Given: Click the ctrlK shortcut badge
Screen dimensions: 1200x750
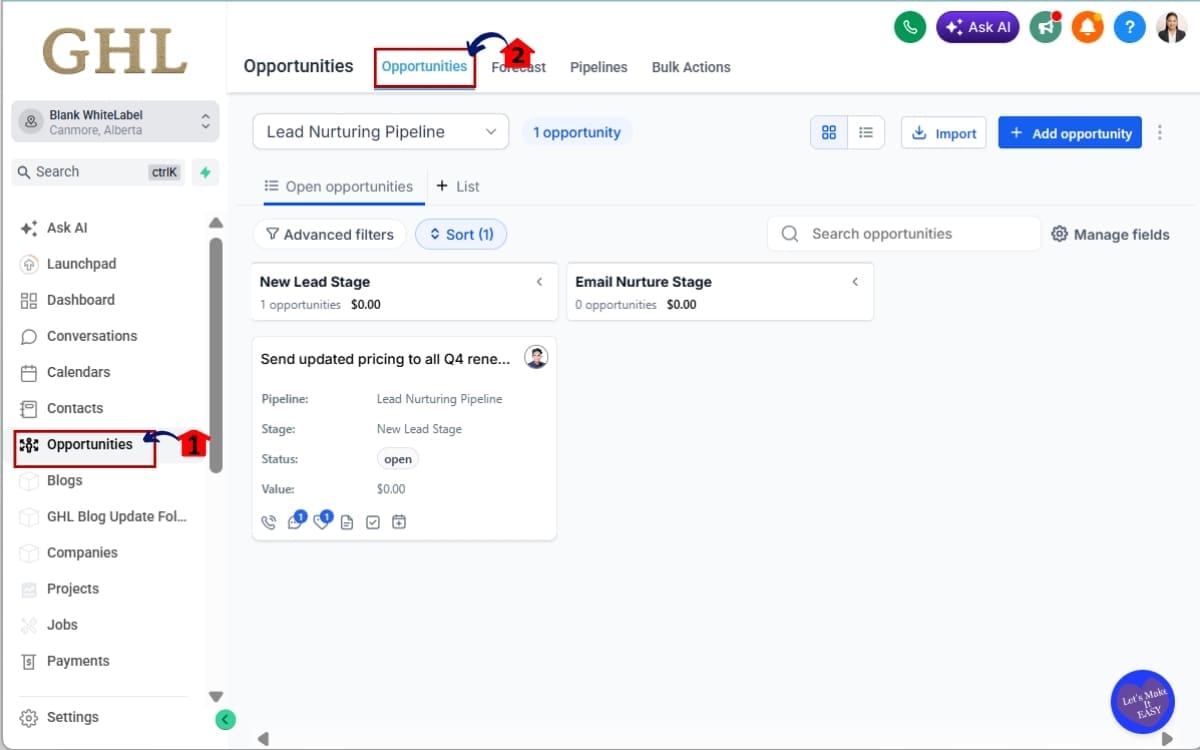Looking at the screenshot, I should [165, 172].
